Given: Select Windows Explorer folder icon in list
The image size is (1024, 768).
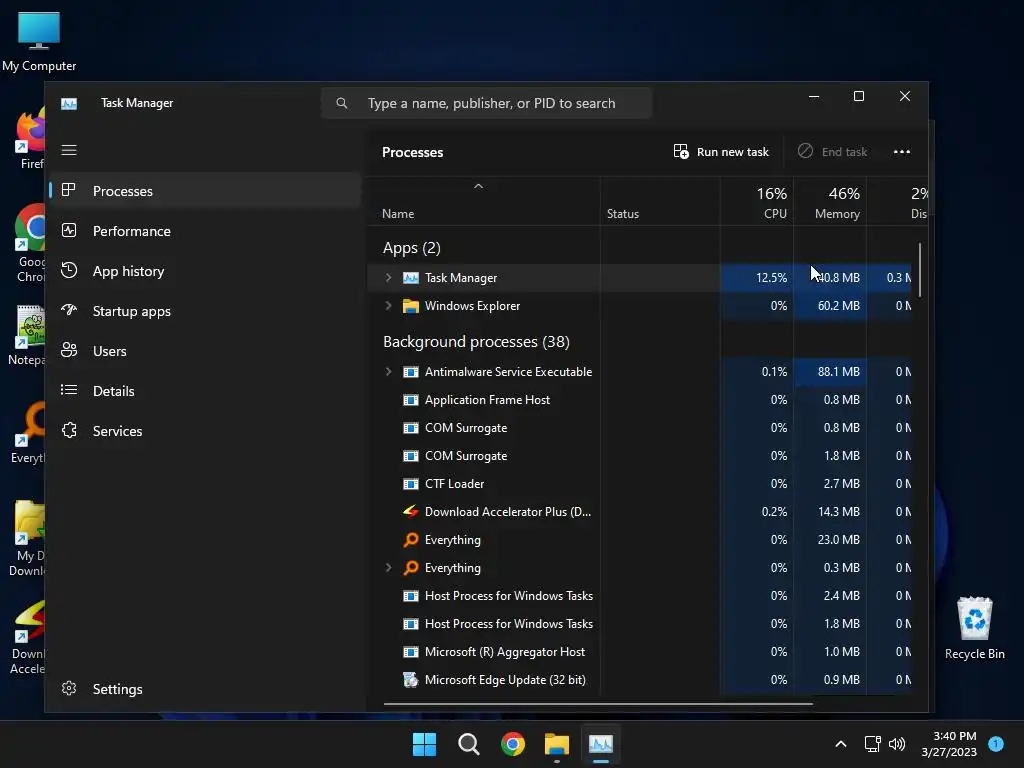Looking at the screenshot, I should (x=411, y=306).
